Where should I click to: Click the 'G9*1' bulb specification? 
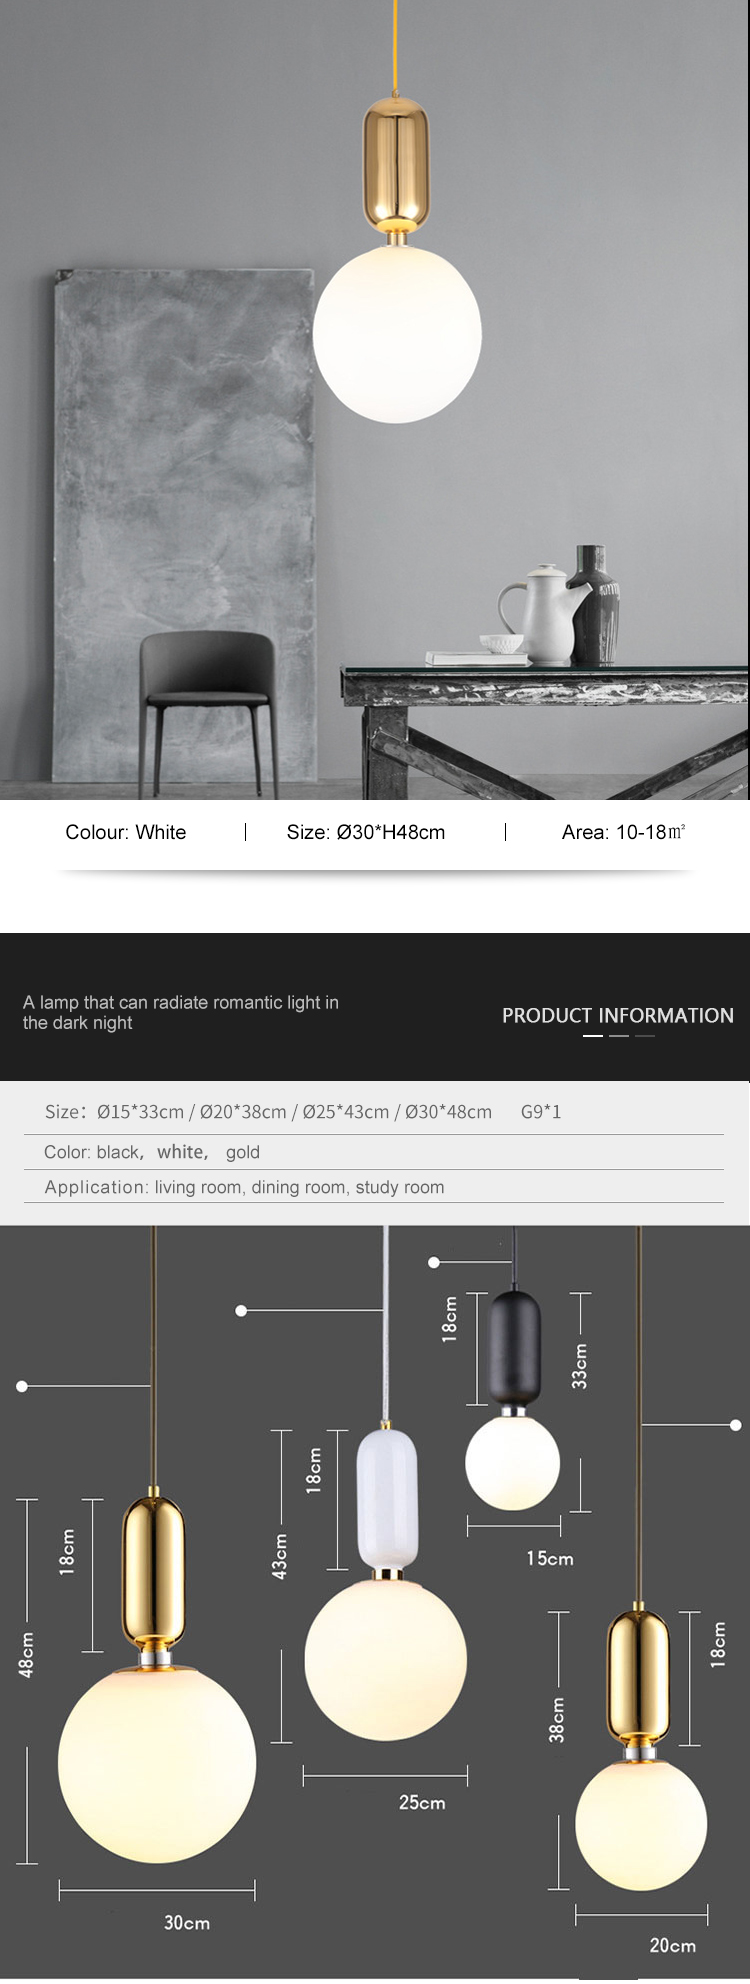click(541, 1112)
